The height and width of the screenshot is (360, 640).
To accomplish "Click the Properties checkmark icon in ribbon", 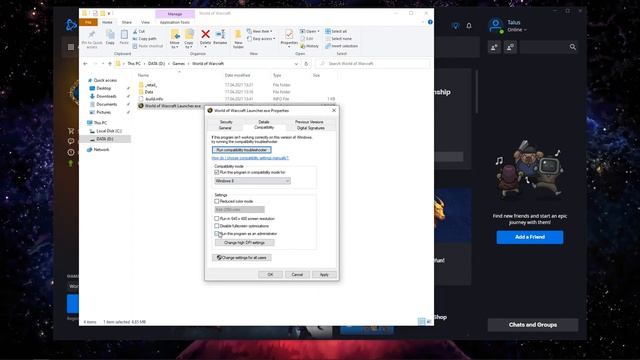I will pyautogui.click(x=289, y=34).
